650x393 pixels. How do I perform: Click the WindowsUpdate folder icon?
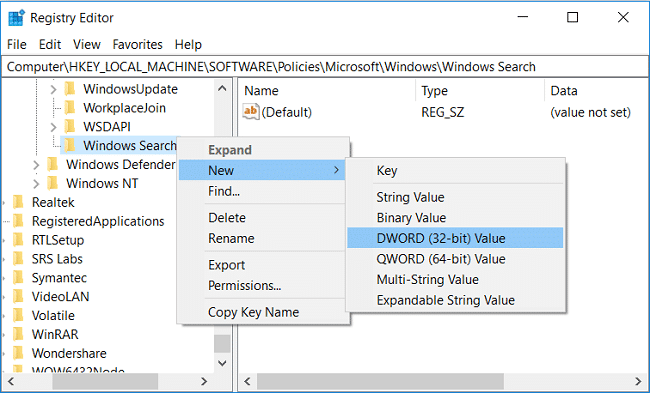70,89
